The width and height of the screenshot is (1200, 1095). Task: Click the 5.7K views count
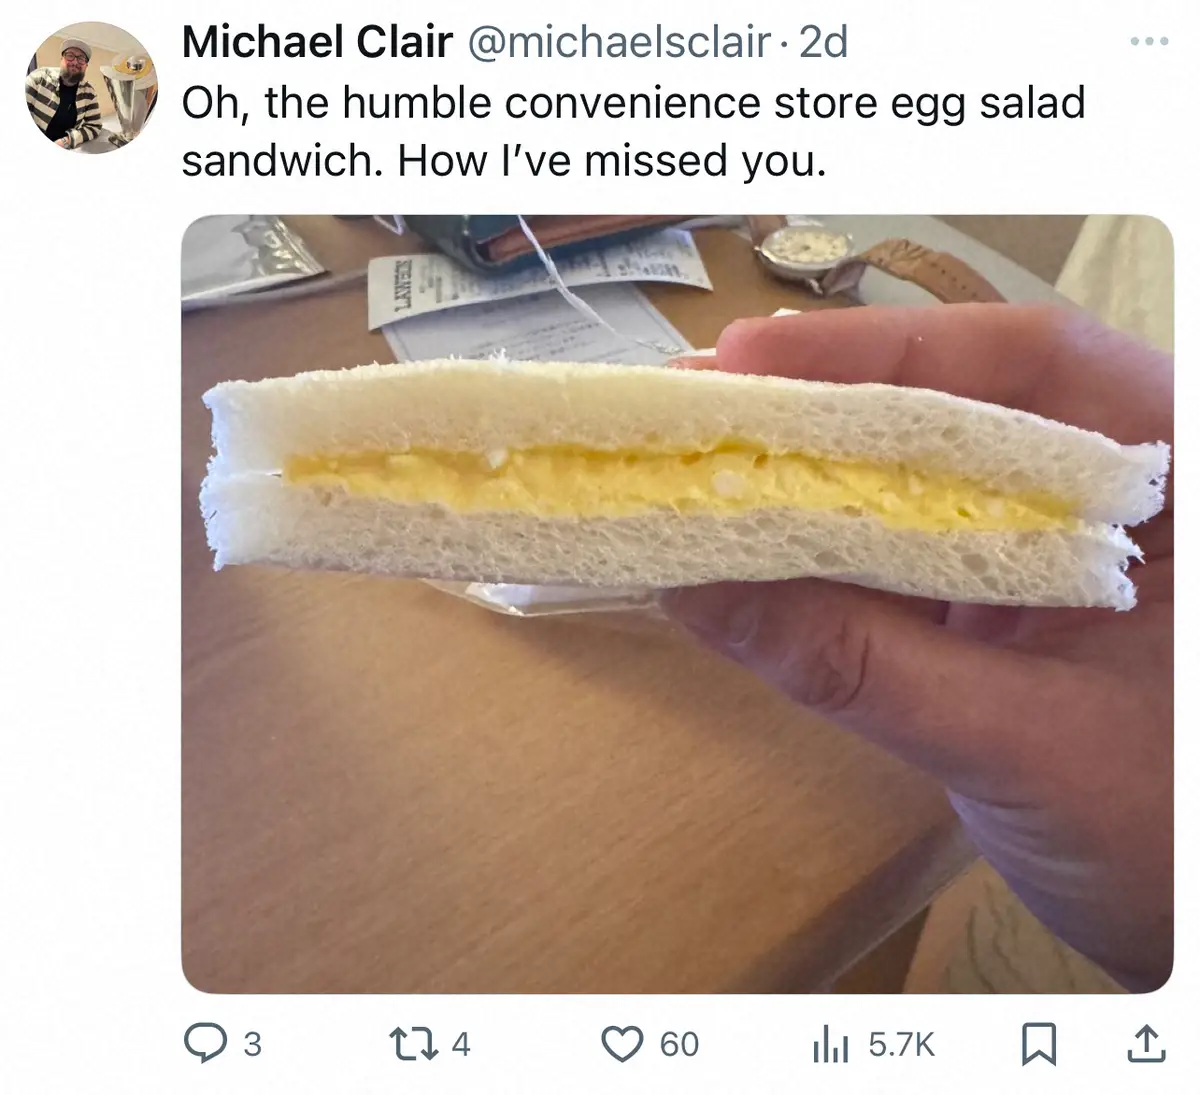901,1044
